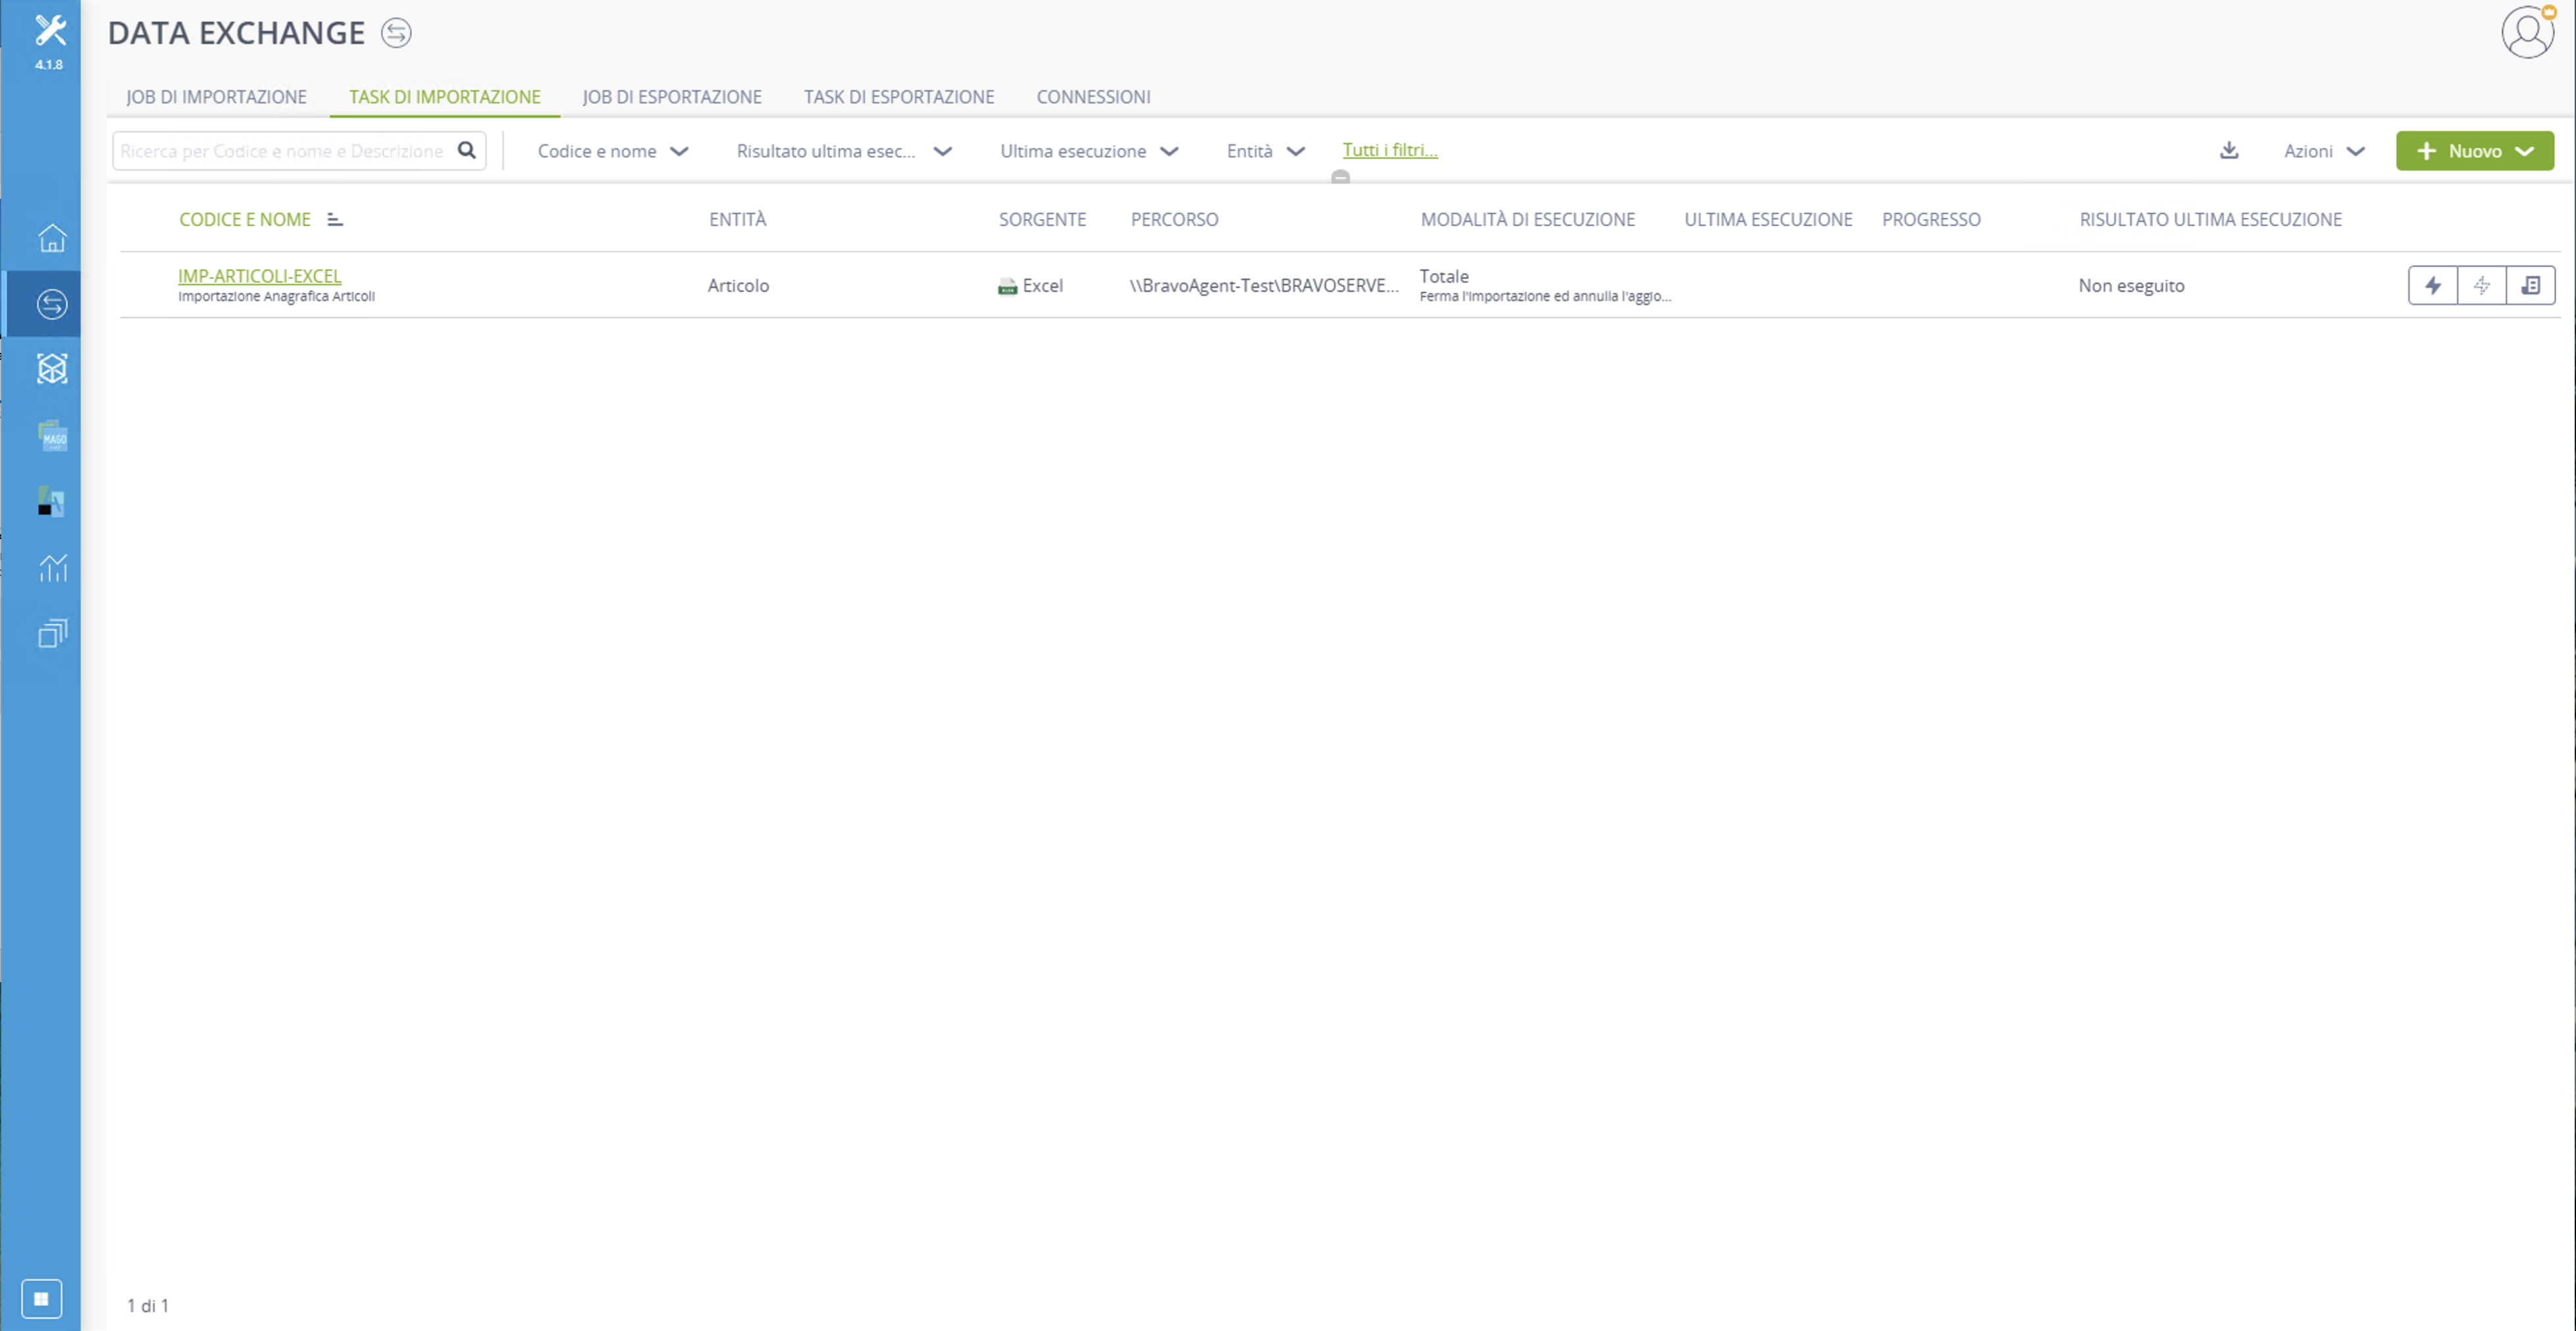Screen dimensions: 2576x1331
Task: Switch to Job di Importazione tab
Action: point(216,97)
